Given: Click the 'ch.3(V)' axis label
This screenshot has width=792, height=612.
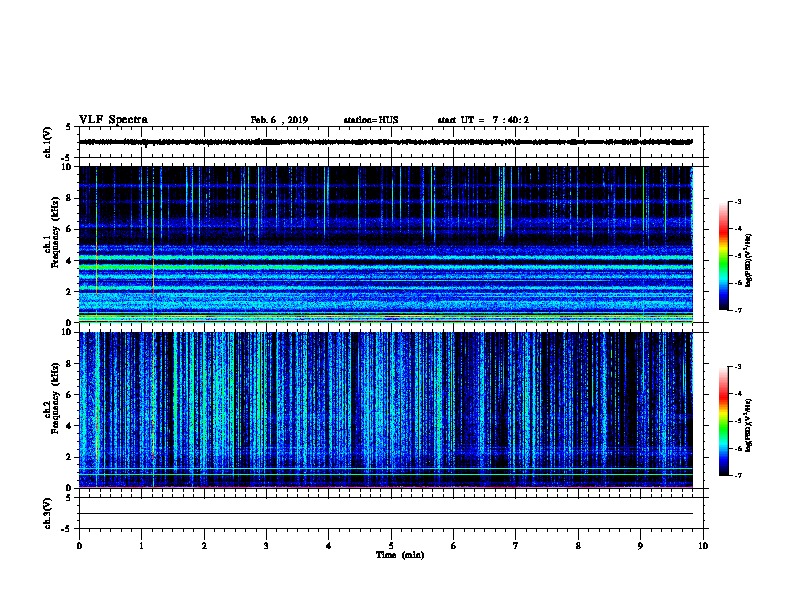Looking at the screenshot, I should [47, 513].
